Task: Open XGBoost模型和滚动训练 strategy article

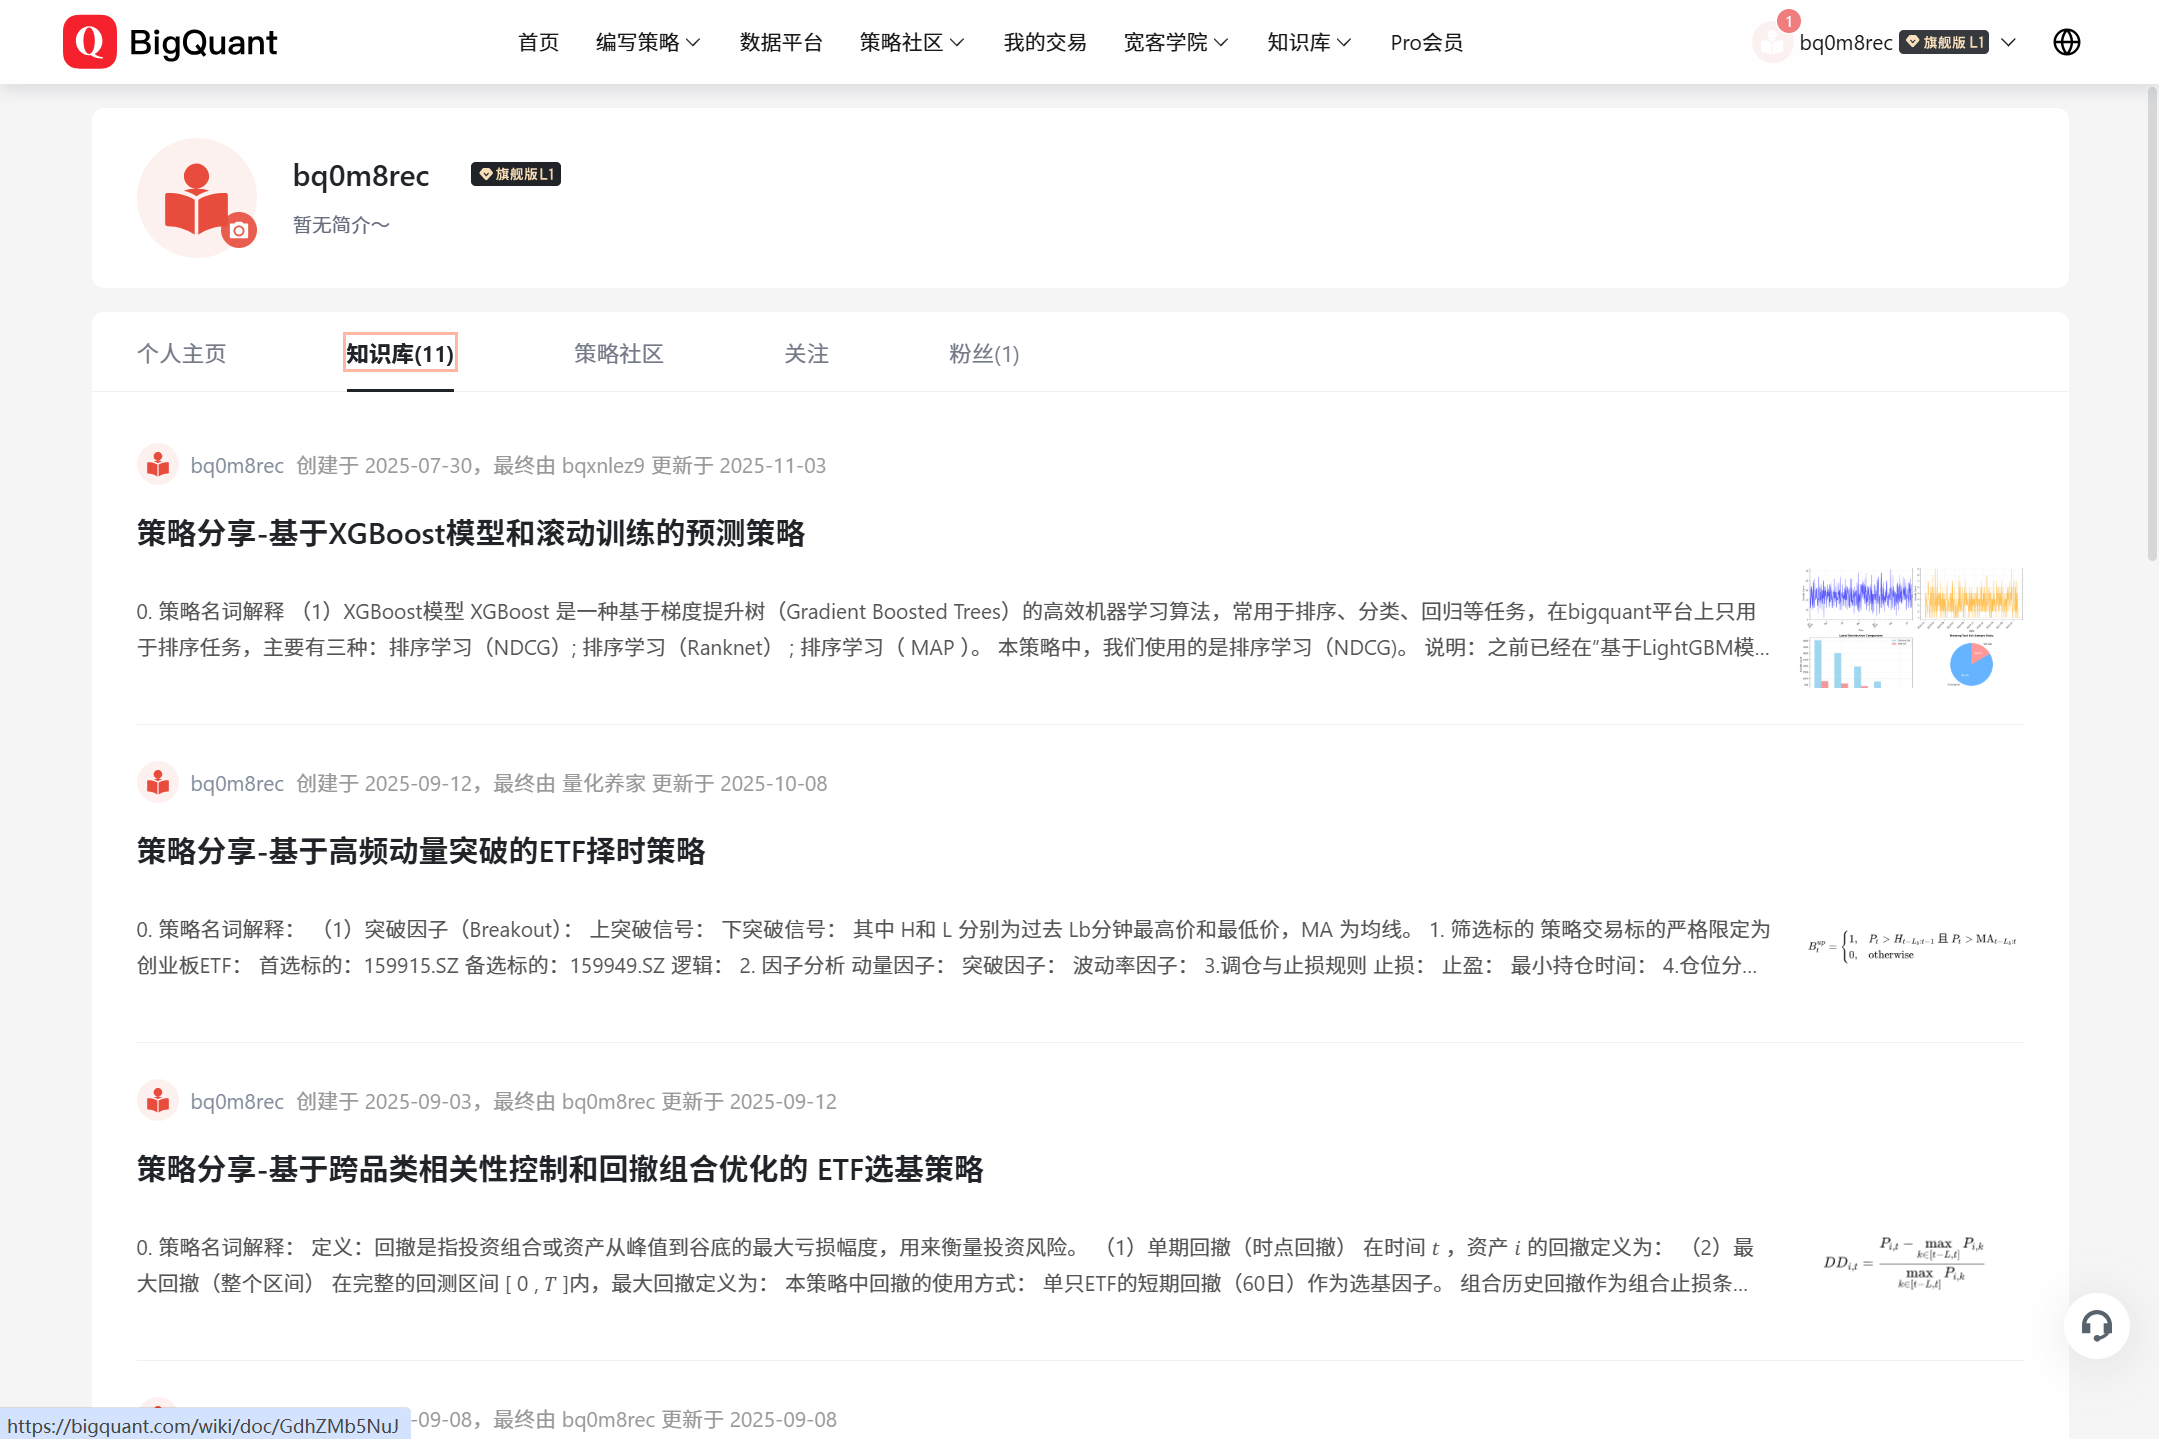Action: pyautogui.click(x=470, y=533)
